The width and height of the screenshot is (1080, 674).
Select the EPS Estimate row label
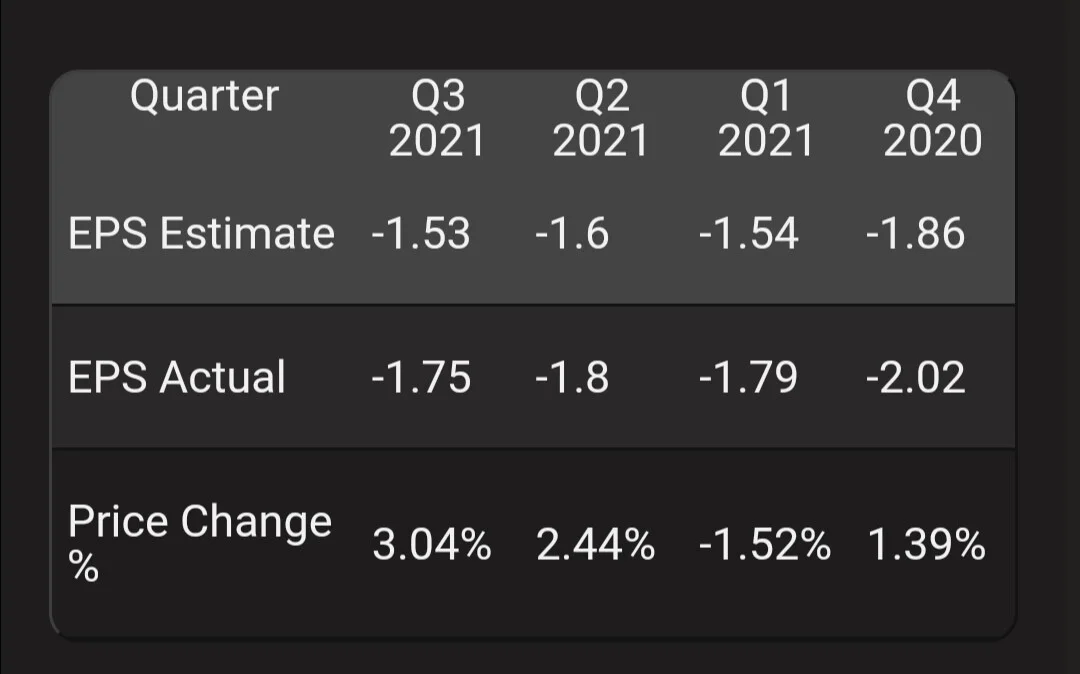201,233
